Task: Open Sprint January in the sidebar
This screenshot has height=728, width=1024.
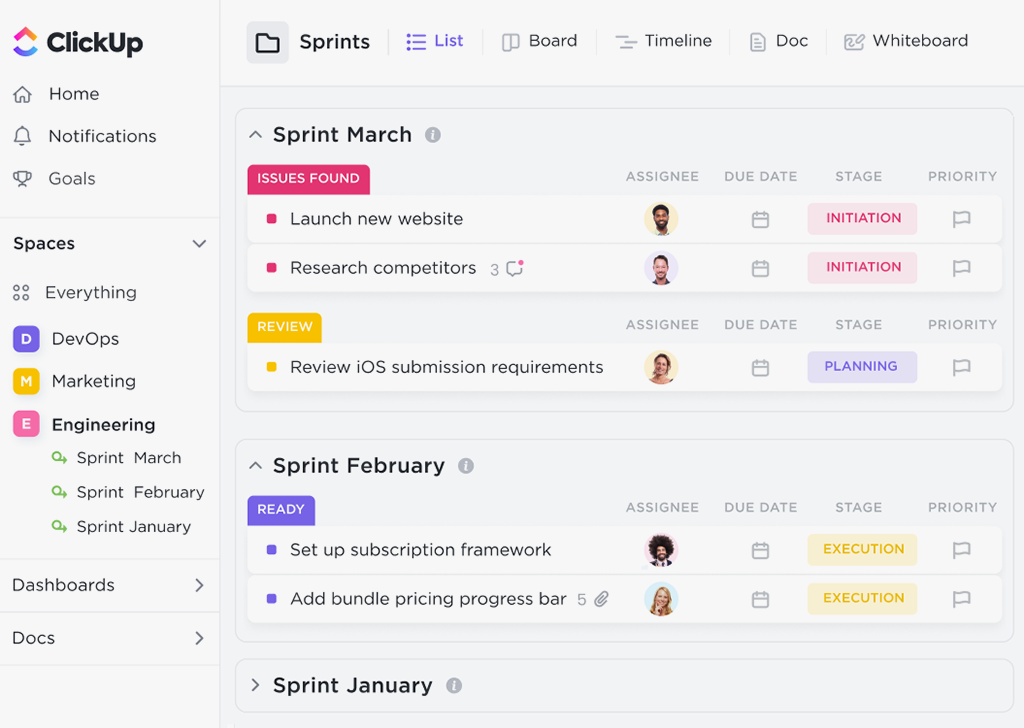Action: [x=121, y=527]
